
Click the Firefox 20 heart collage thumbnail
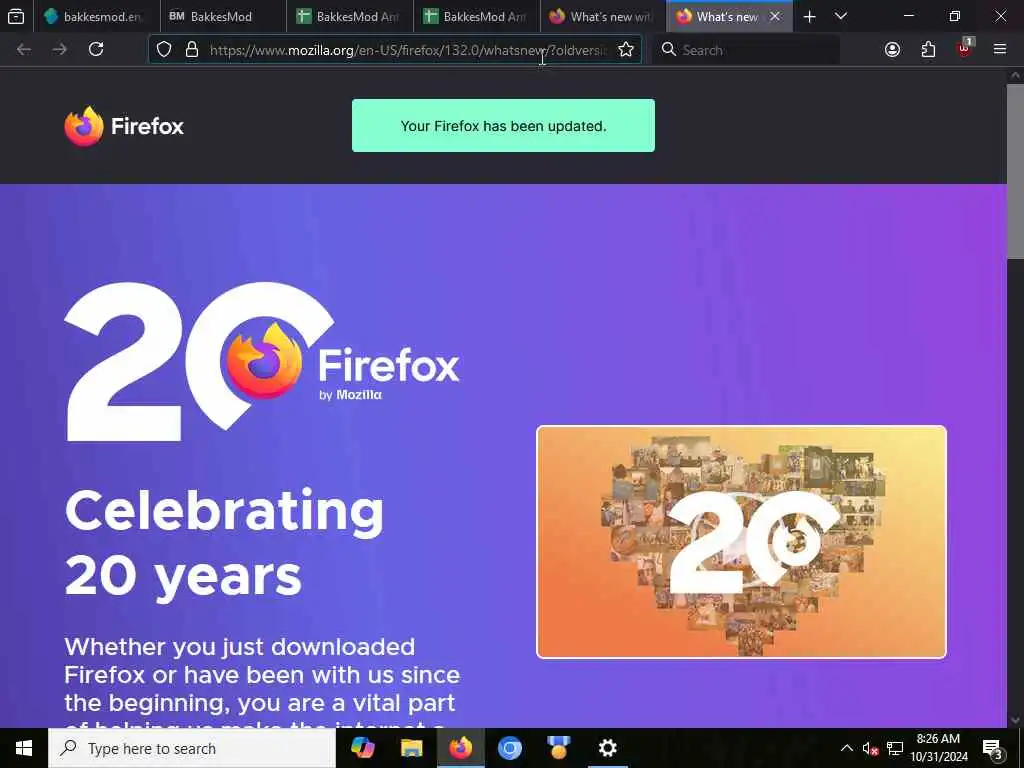tap(741, 542)
